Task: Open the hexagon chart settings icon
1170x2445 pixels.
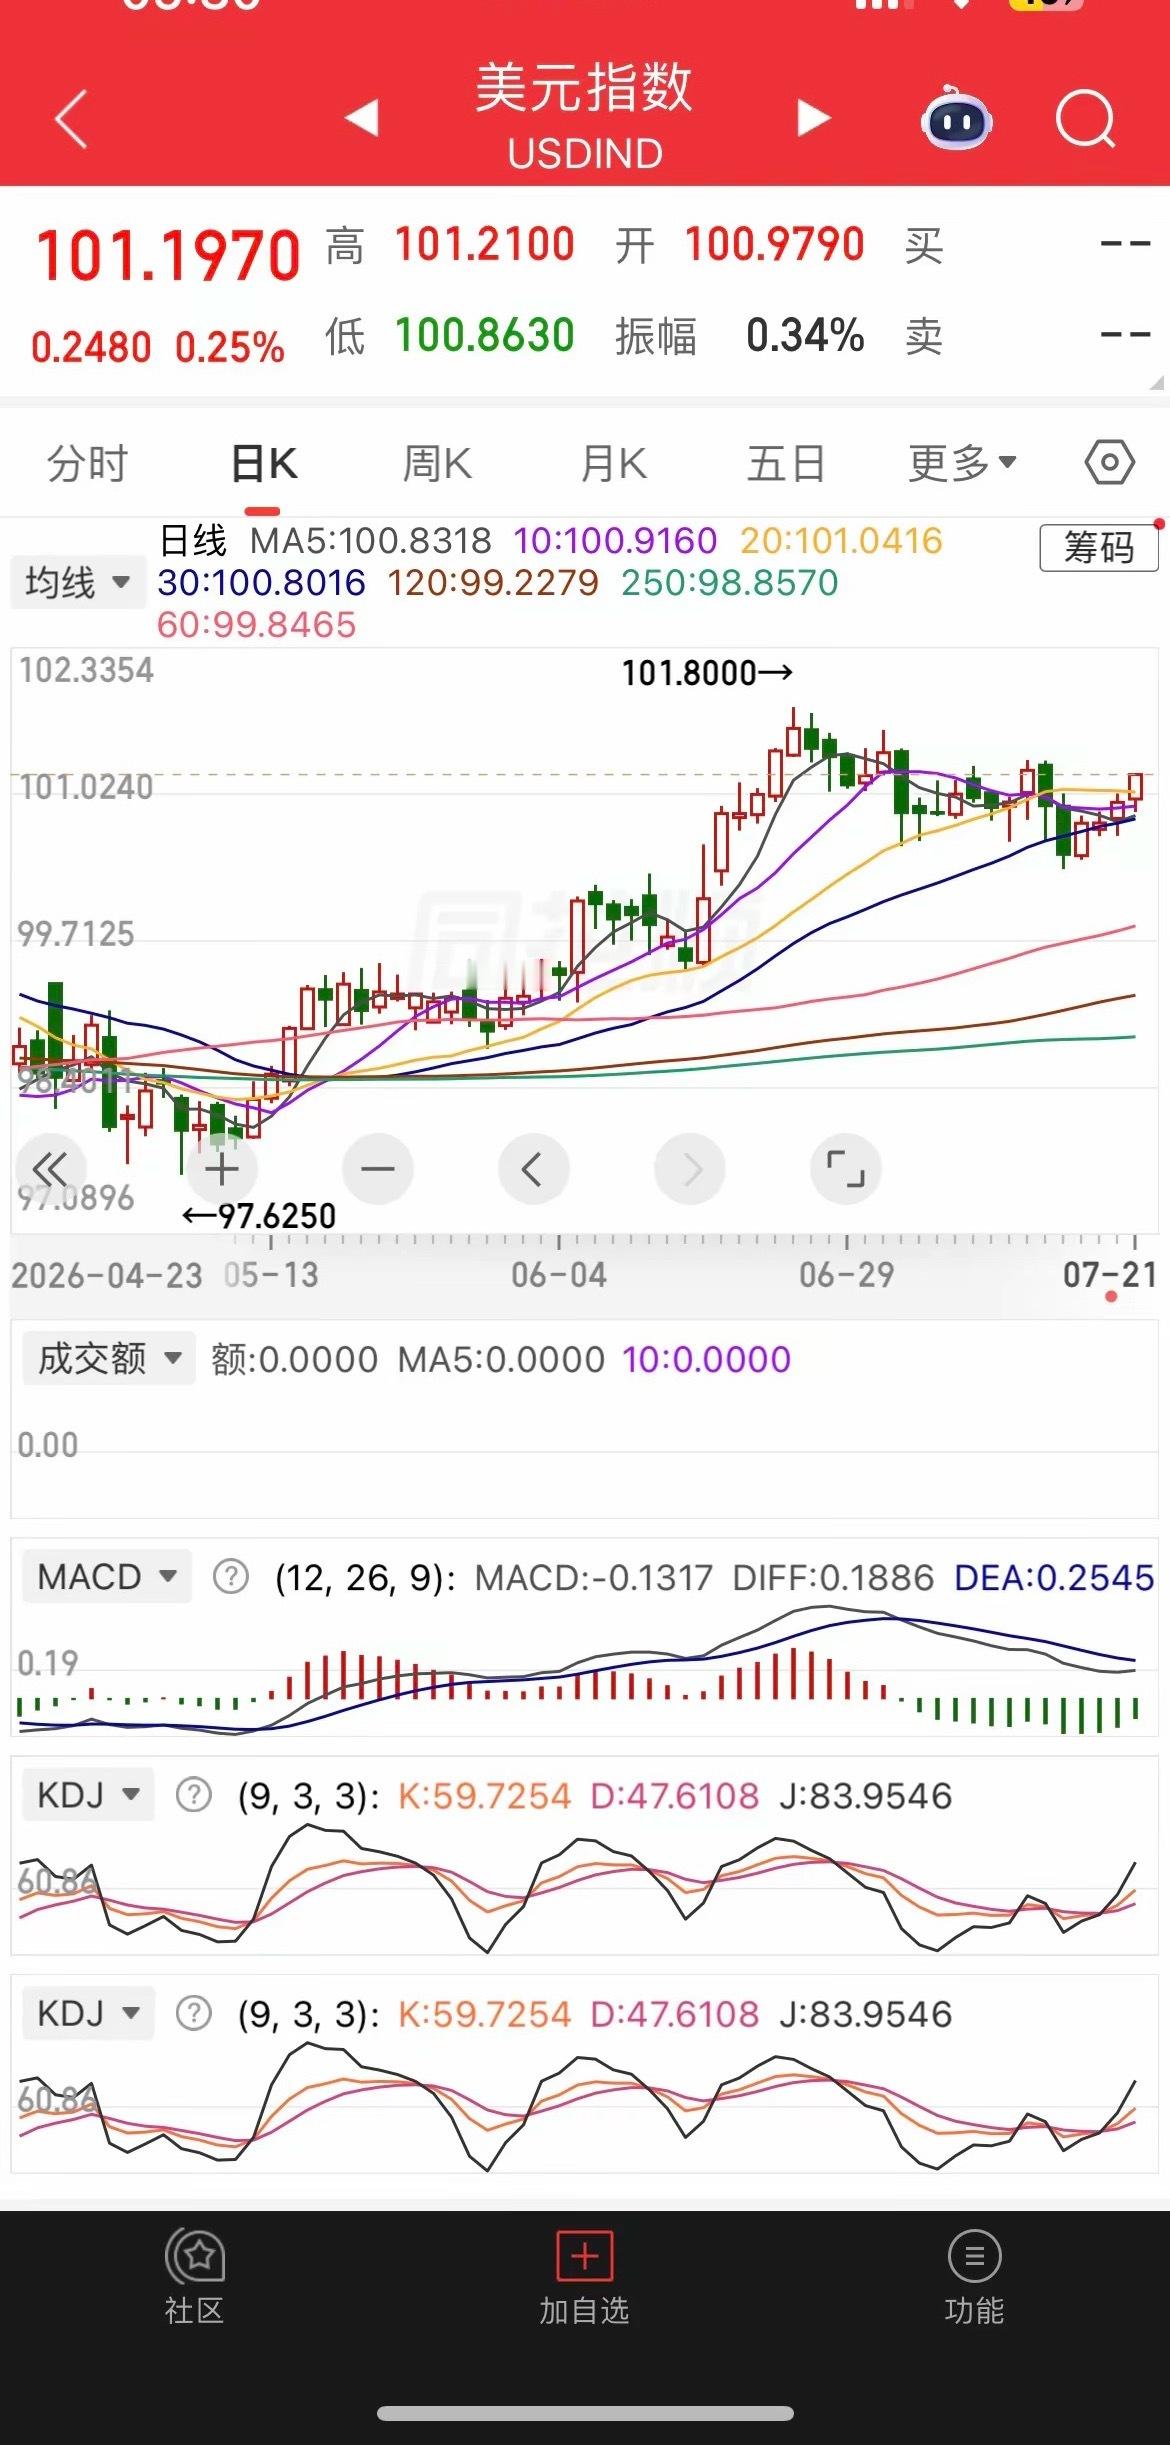Action: coord(1109,463)
